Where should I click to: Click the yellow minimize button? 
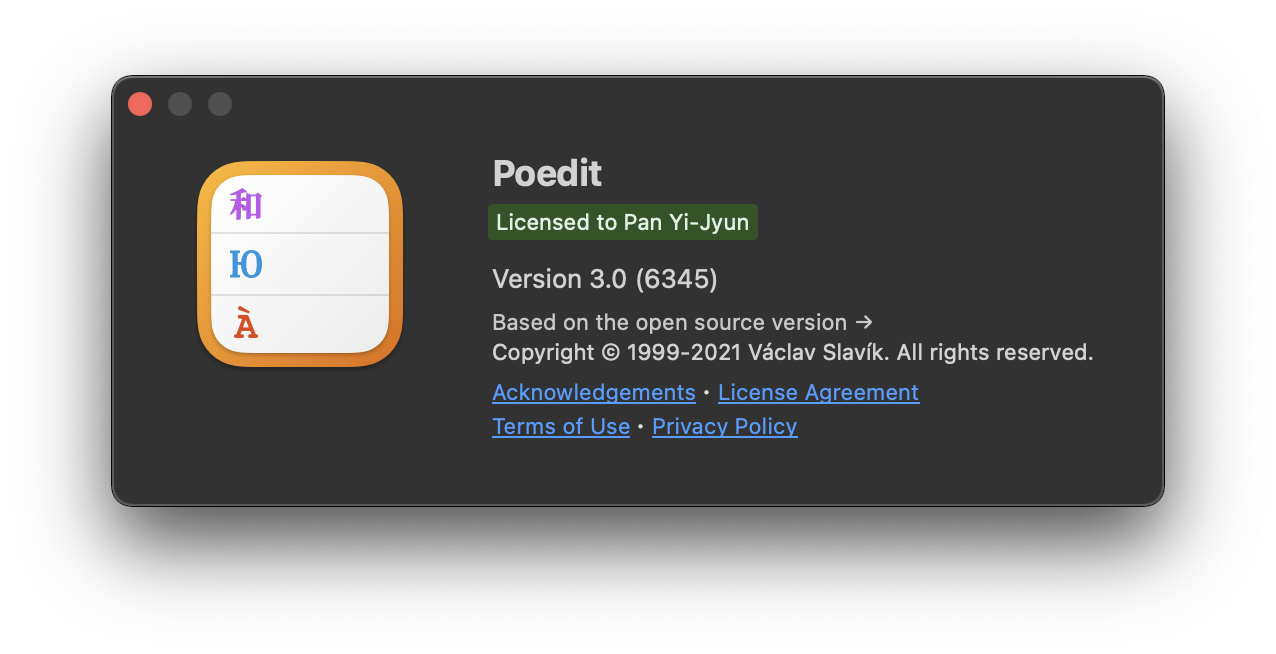pyautogui.click(x=180, y=104)
